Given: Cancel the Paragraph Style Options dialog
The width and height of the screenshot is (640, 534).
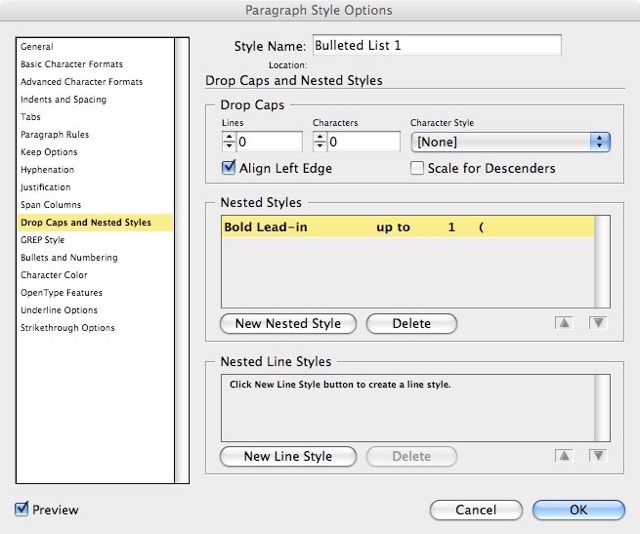Looking at the screenshot, I should 476,510.
